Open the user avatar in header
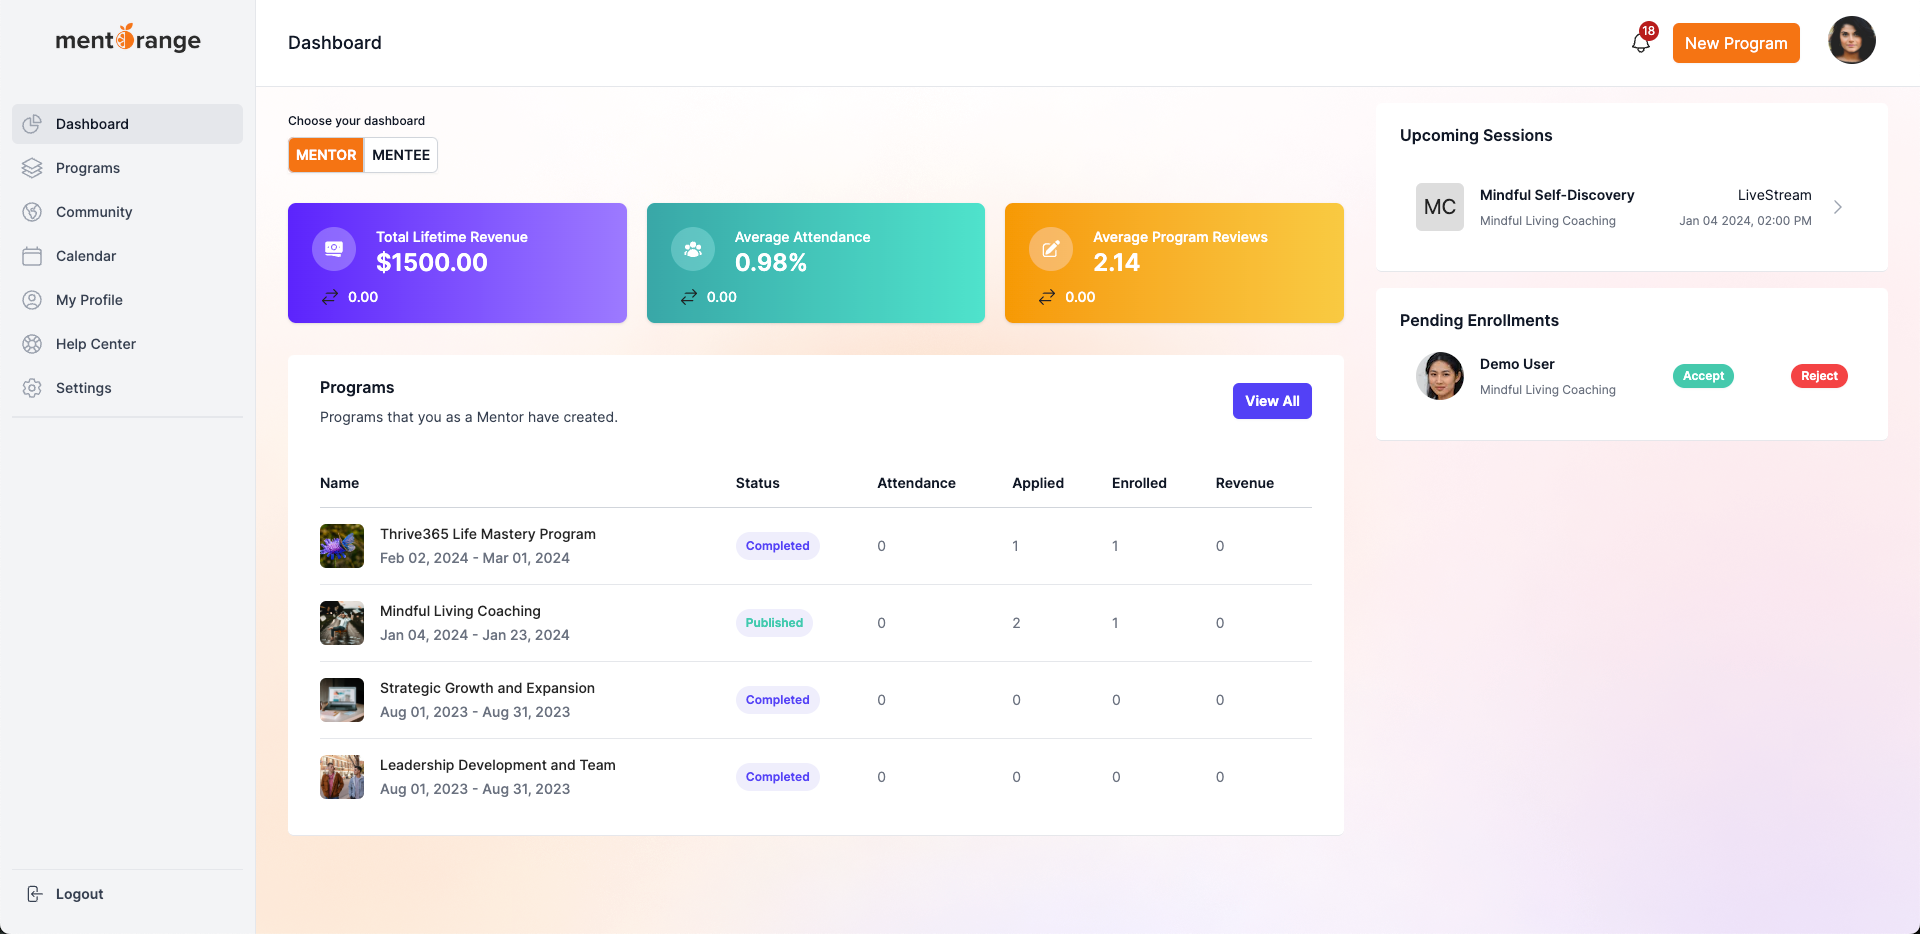Image resolution: width=1920 pixels, height=934 pixels. click(1852, 40)
